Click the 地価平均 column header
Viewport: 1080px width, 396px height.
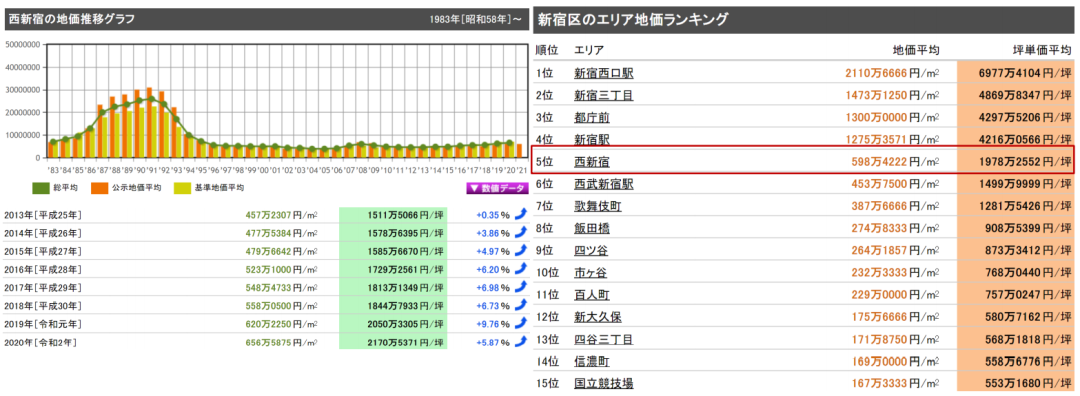click(x=915, y=50)
